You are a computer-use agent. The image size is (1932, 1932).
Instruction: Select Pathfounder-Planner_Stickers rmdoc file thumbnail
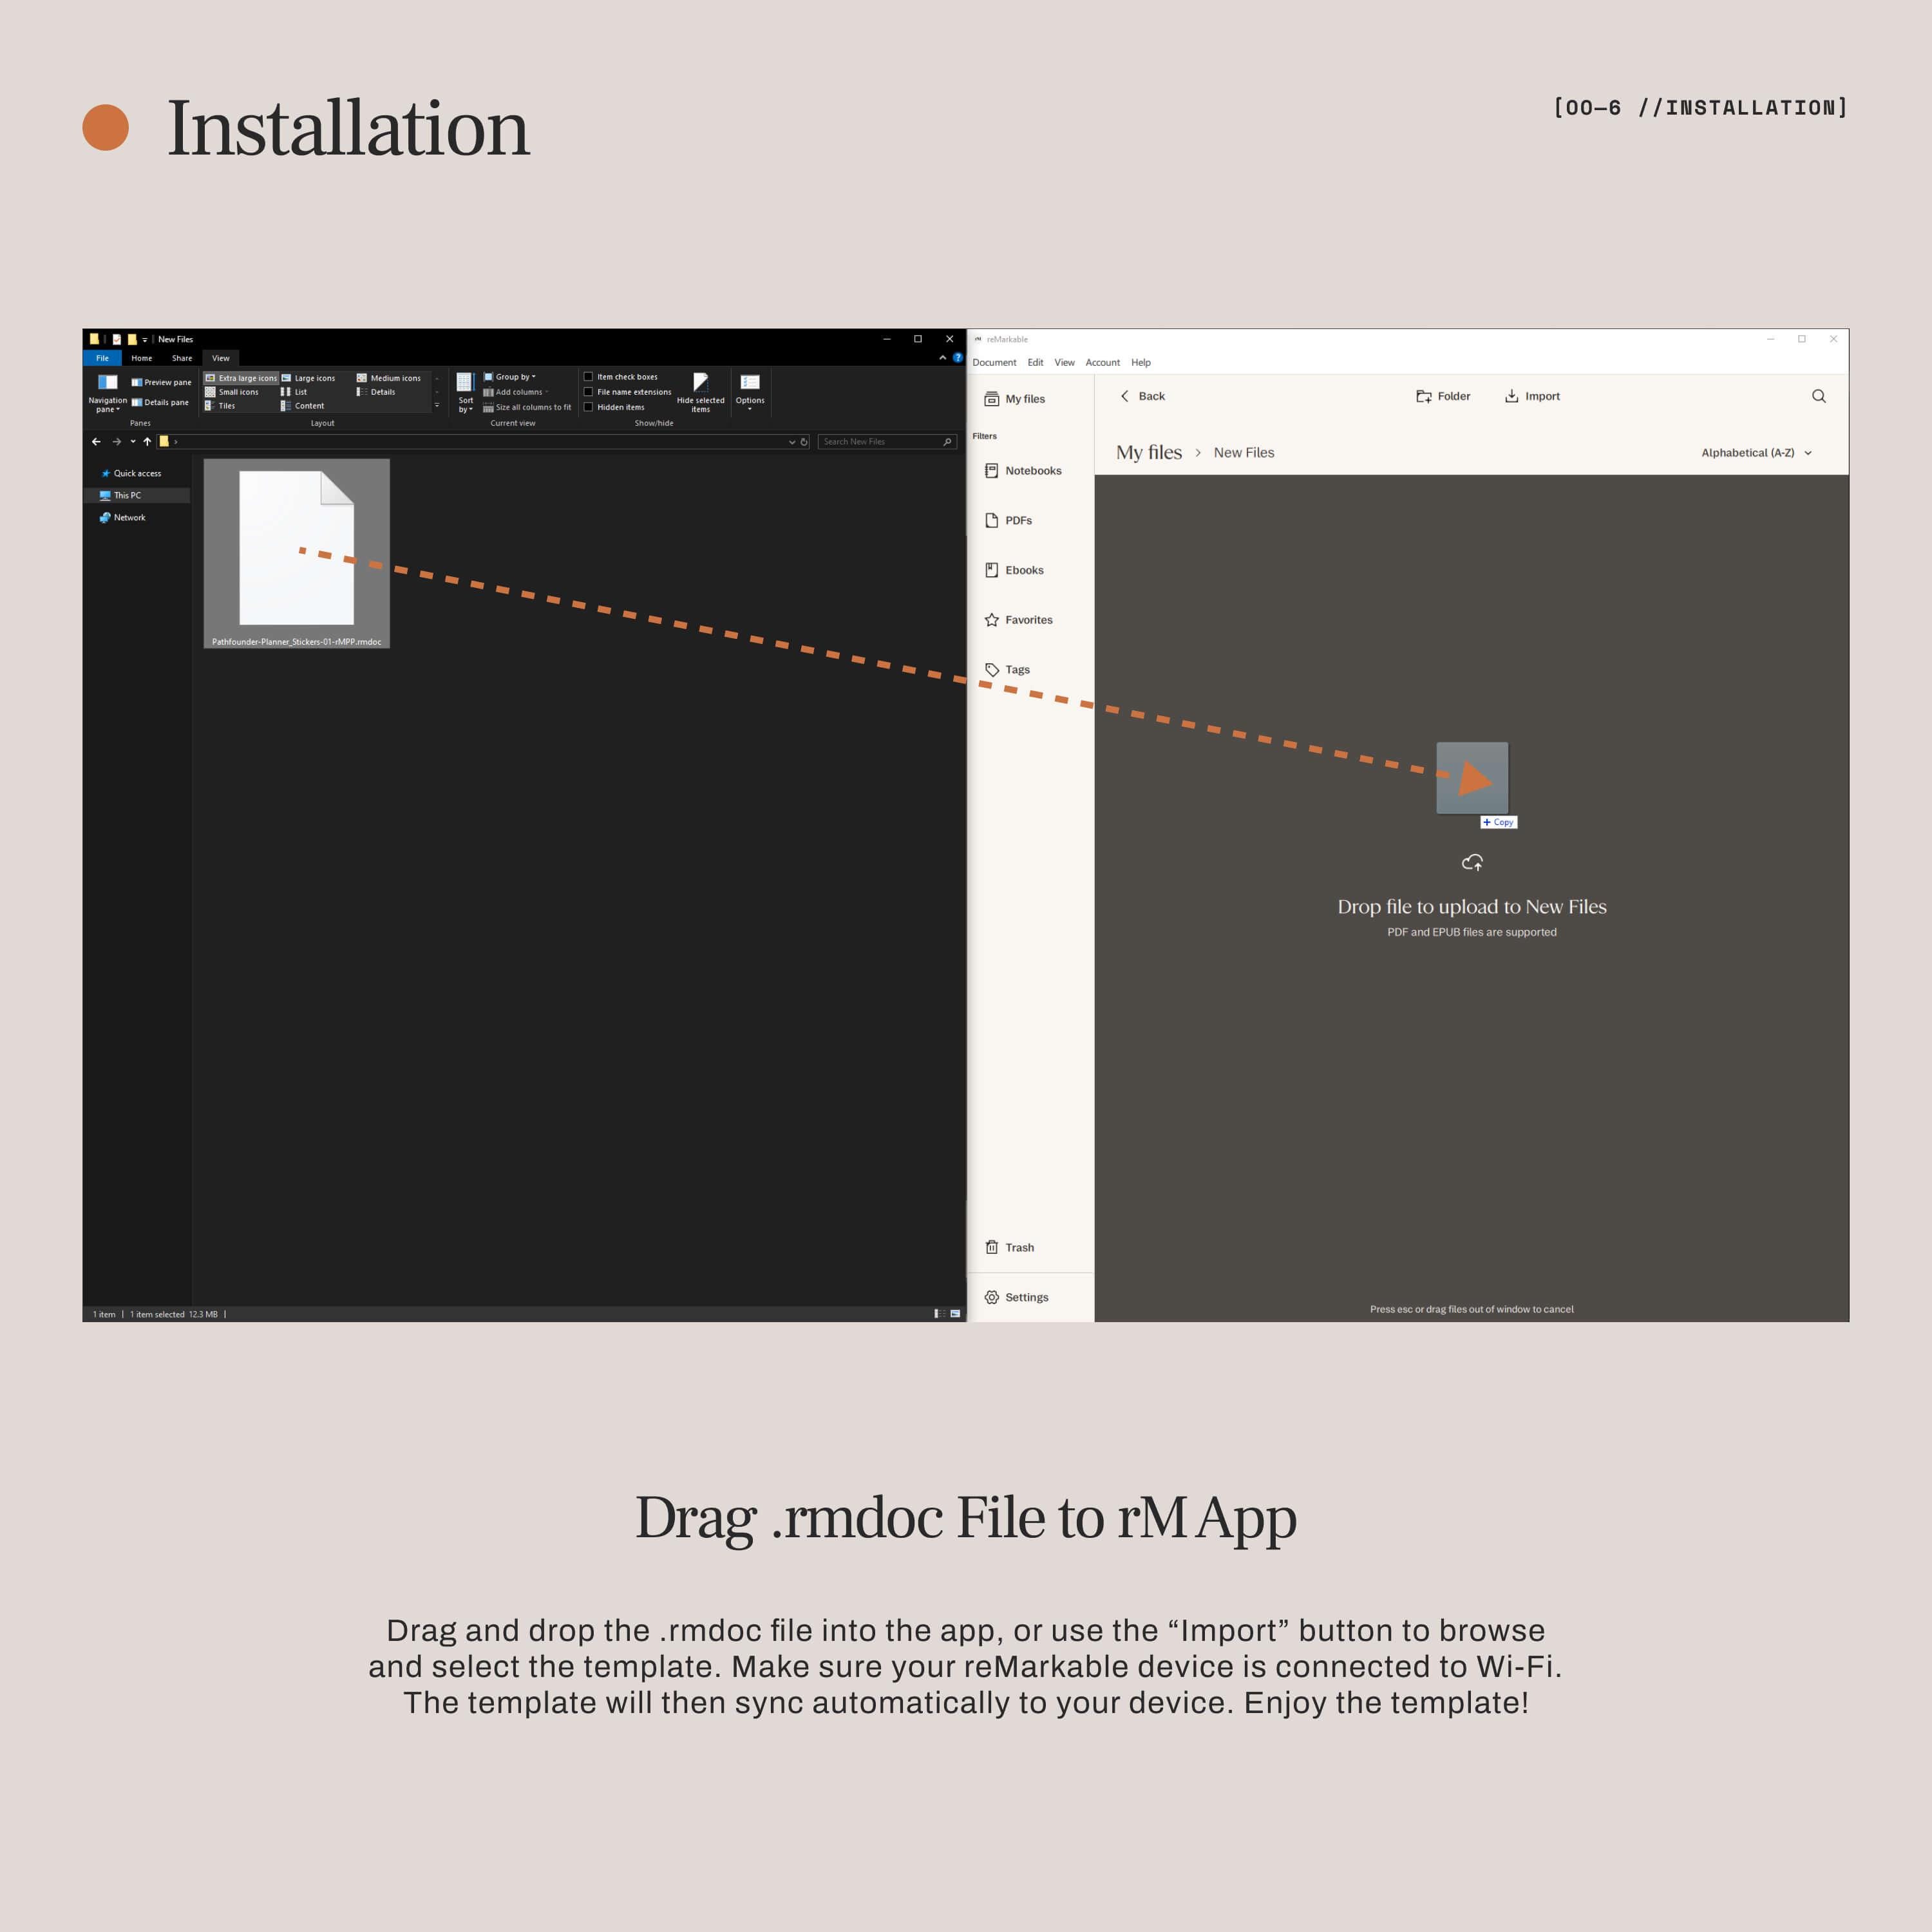tap(297, 554)
